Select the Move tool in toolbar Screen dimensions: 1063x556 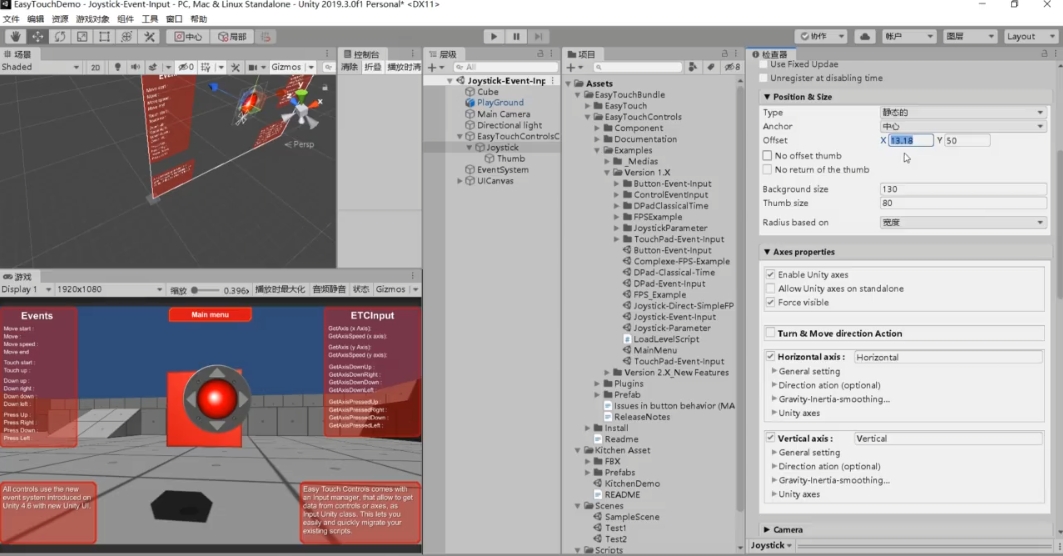(x=37, y=37)
